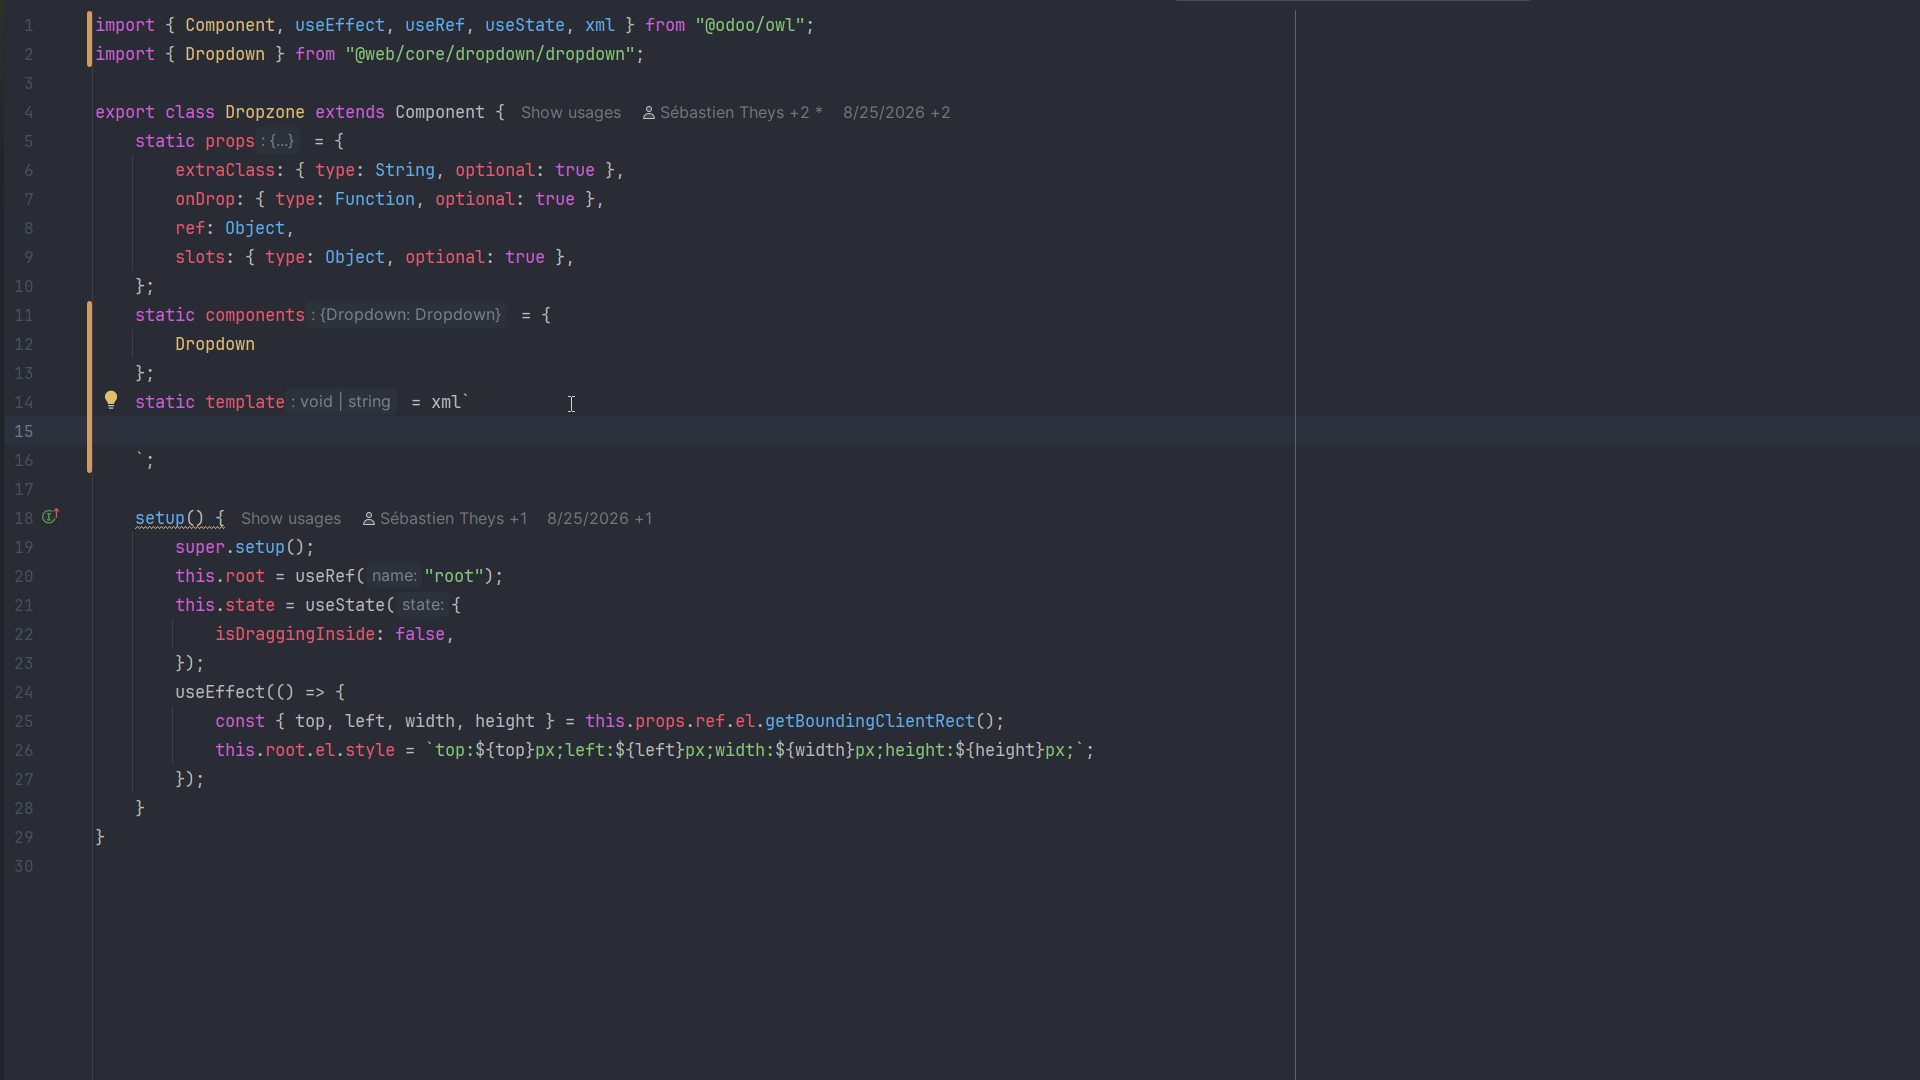Viewport: 1920px width, 1080px height.
Task: Click the onDrop prop name
Action: pyautogui.click(x=205, y=199)
